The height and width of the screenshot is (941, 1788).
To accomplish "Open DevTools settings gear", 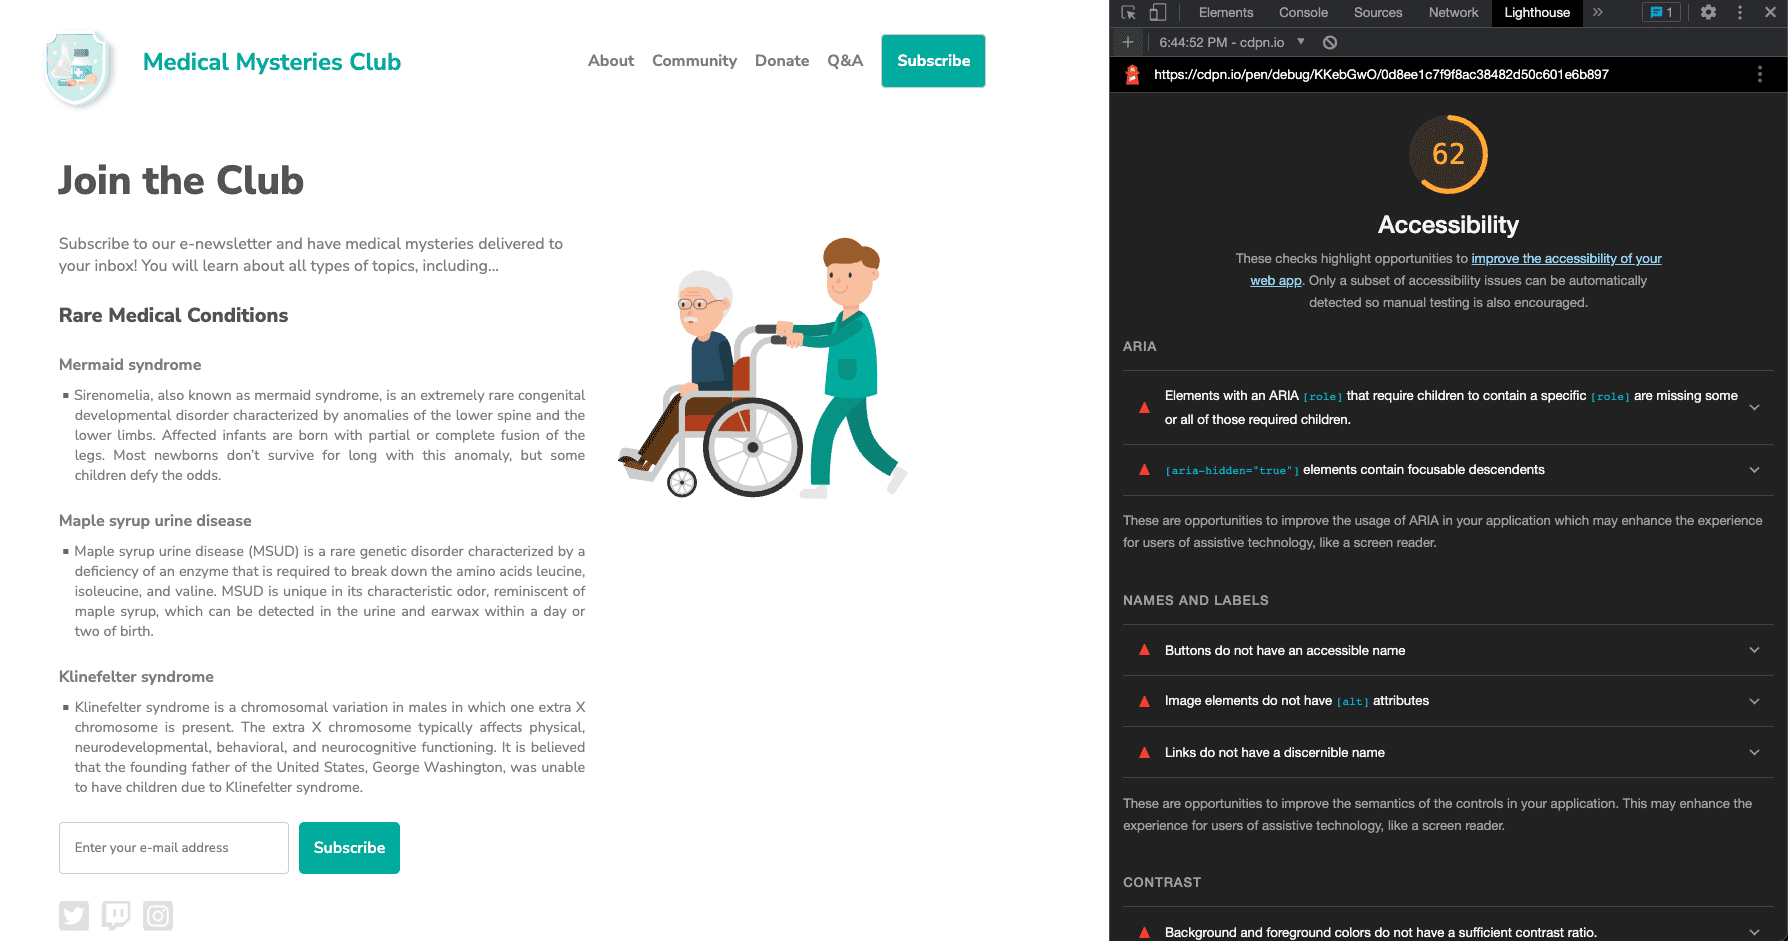I will pos(1708,13).
